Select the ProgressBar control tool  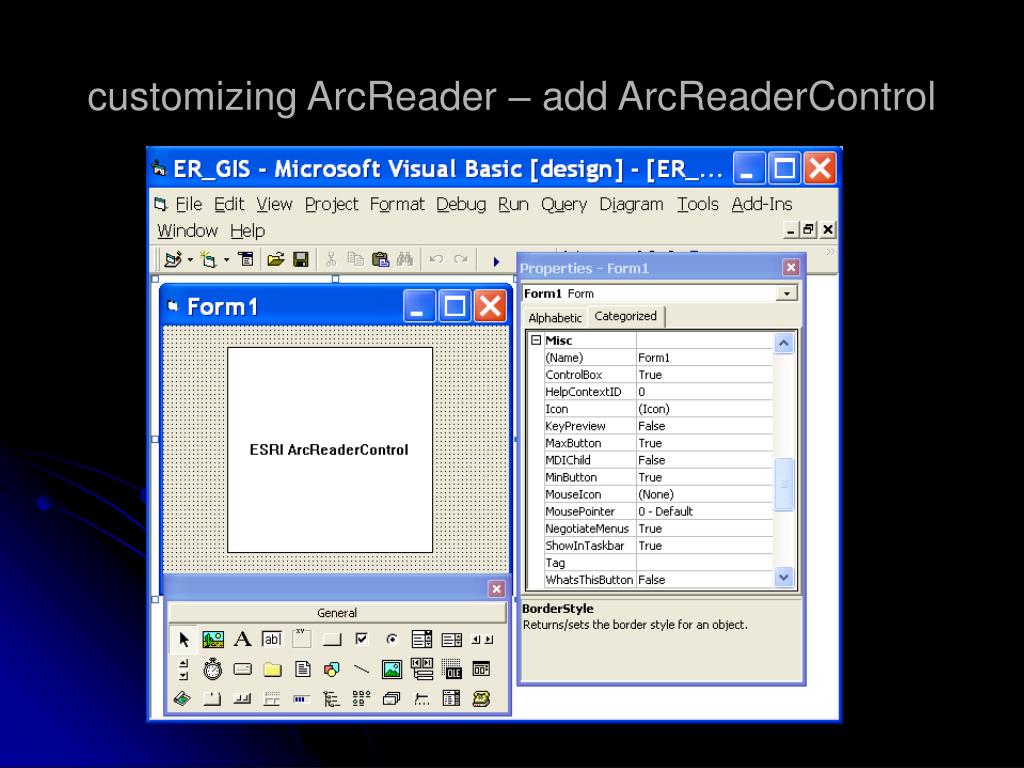pyautogui.click(x=300, y=699)
